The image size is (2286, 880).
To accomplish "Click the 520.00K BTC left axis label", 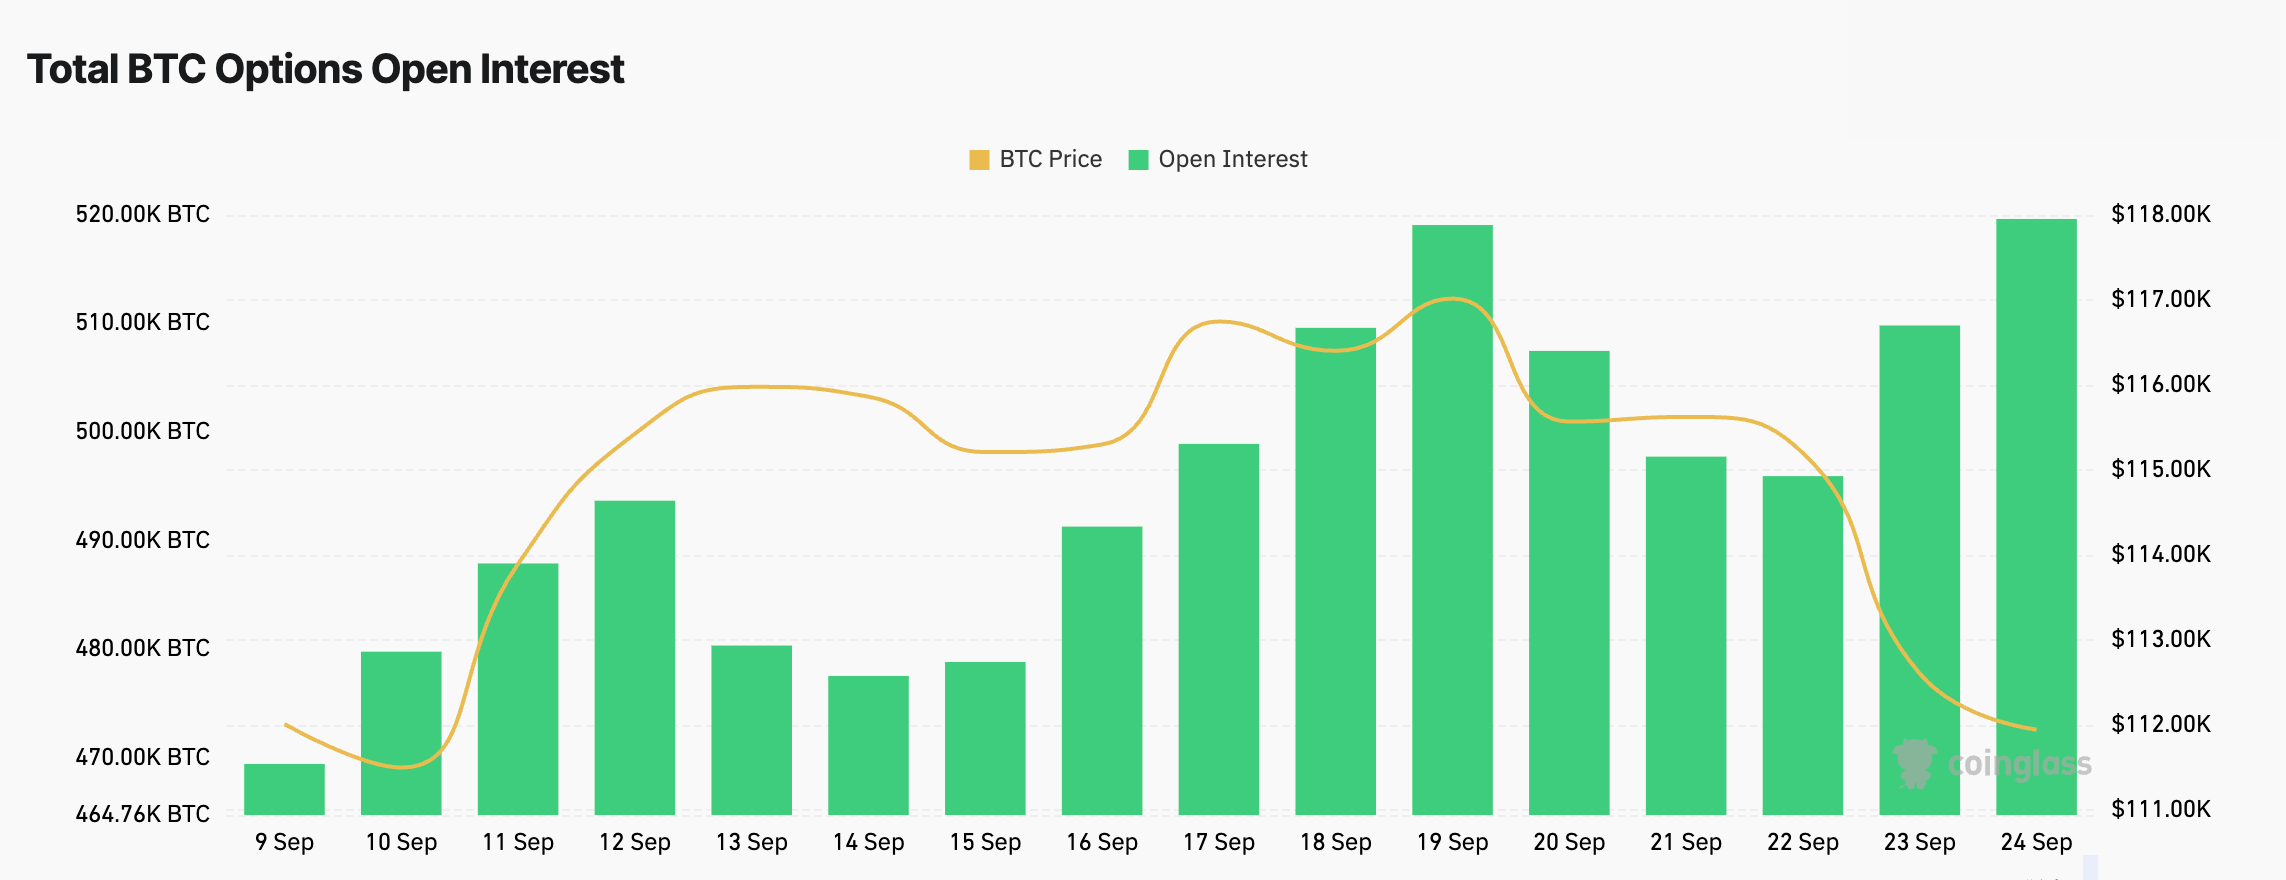I will [142, 214].
